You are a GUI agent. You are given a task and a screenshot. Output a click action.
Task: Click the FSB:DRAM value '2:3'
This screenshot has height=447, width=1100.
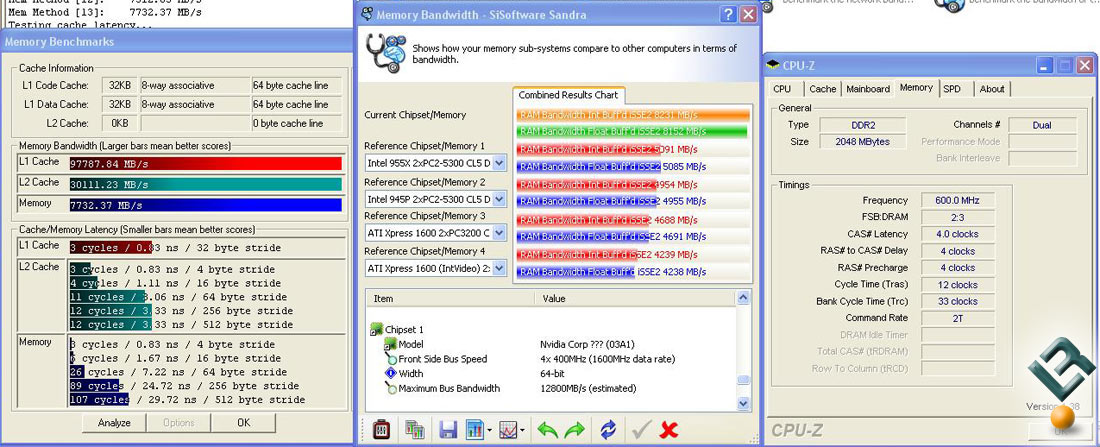957,217
